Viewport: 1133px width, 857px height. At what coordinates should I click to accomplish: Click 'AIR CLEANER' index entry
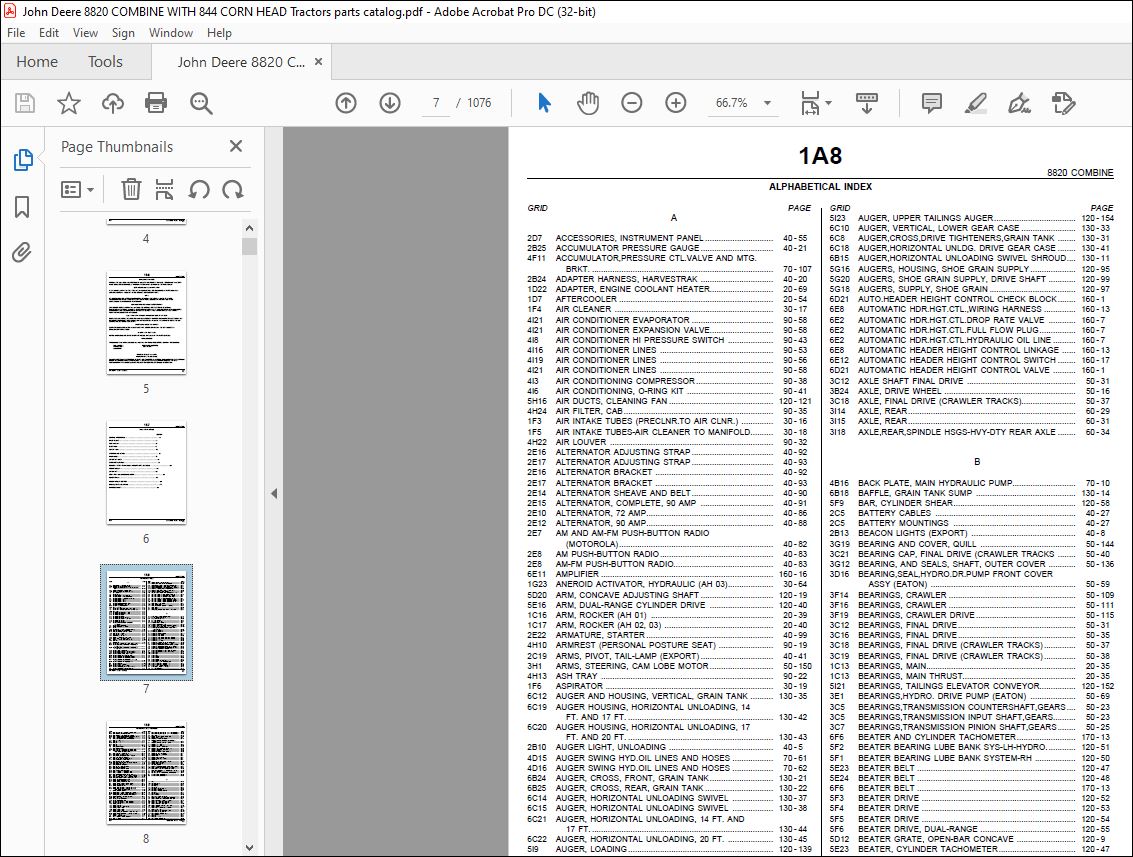coord(583,309)
